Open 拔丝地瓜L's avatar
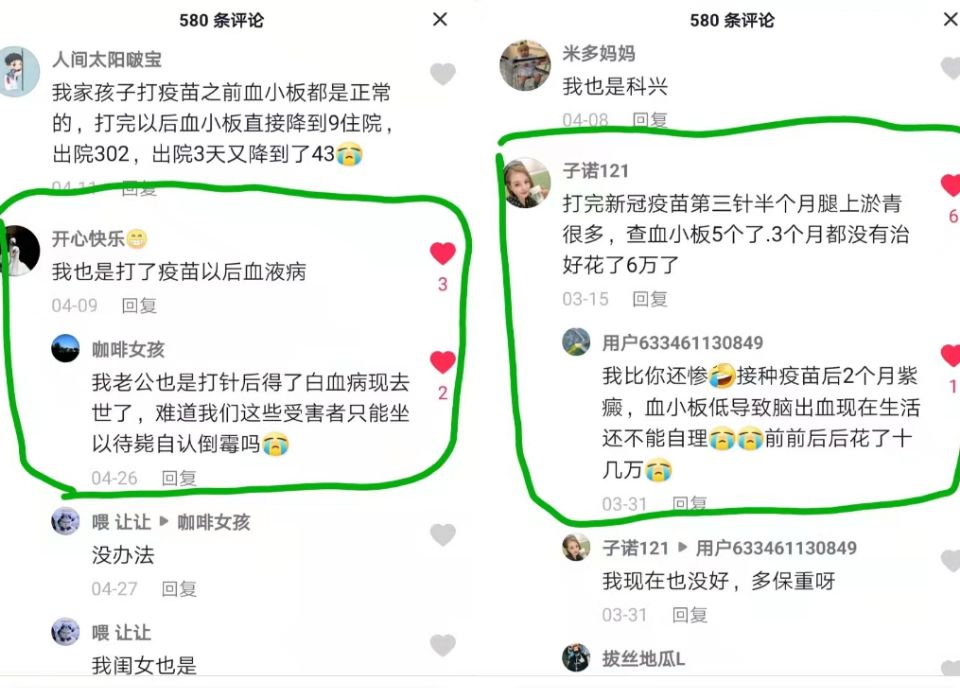This screenshot has height=688, width=960. [x=576, y=657]
